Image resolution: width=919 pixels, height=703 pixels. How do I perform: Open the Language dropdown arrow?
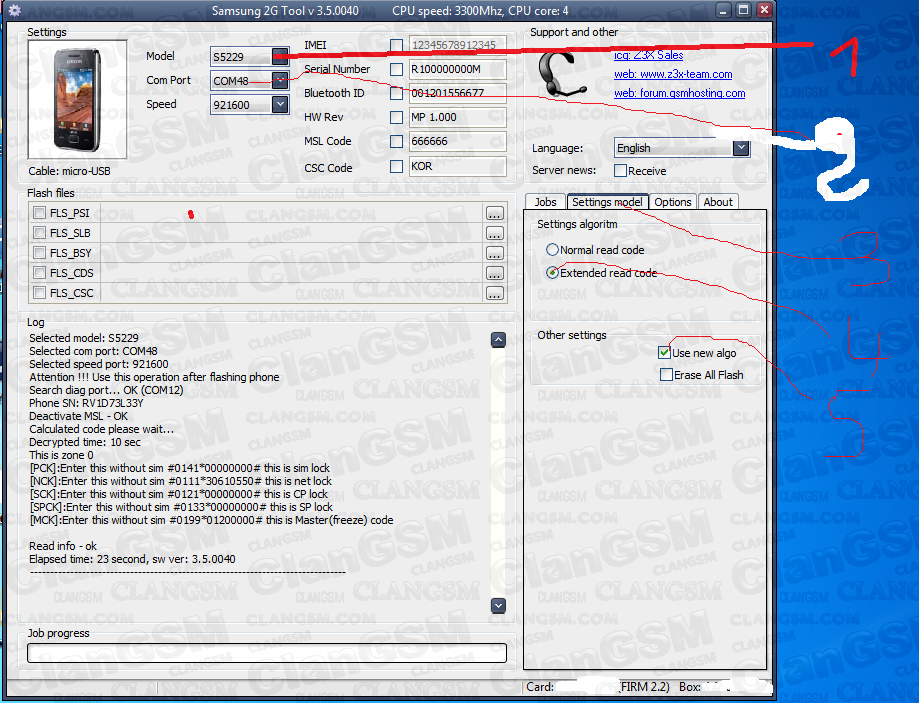741,148
